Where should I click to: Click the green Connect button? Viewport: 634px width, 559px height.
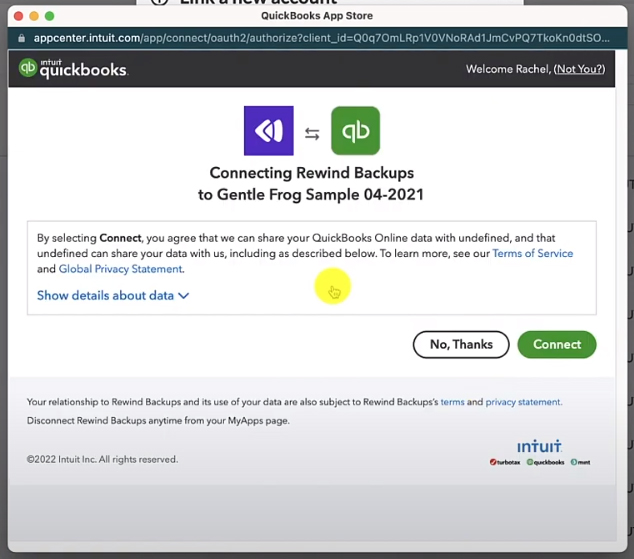pyautogui.click(x=557, y=344)
